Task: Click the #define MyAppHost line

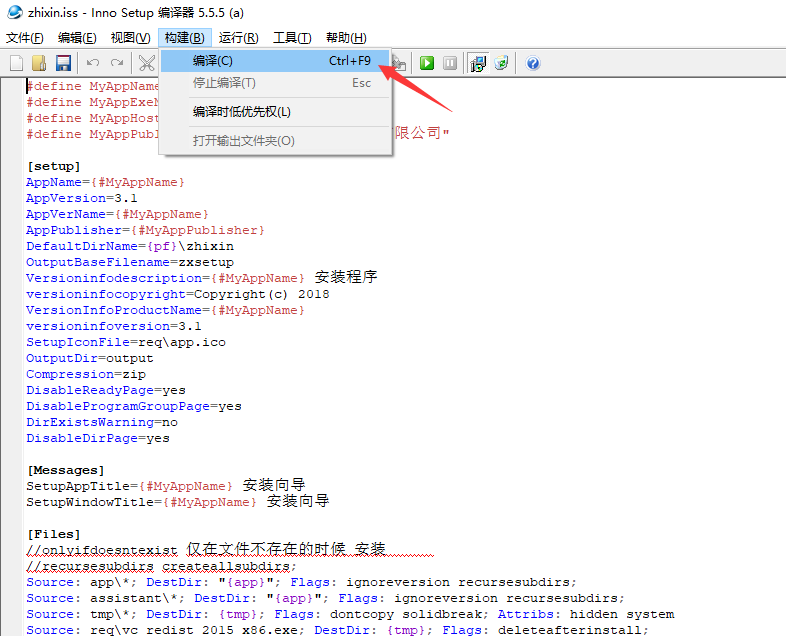Action: pyautogui.click(x=93, y=118)
